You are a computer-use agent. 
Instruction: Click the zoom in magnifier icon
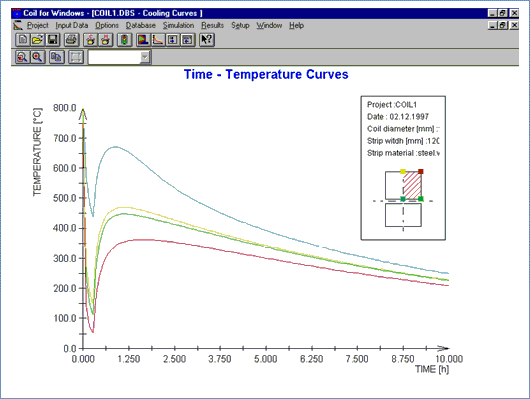click(x=38, y=57)
